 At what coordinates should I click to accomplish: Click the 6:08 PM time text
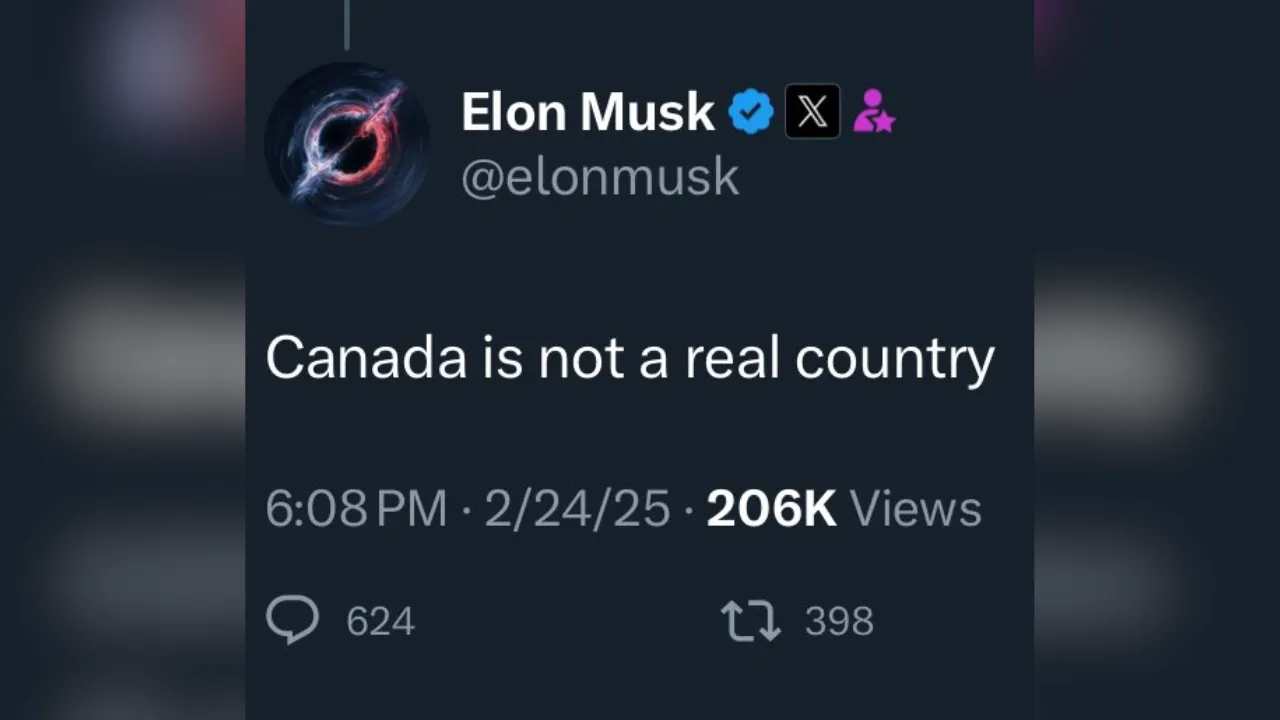pos(356,508)
